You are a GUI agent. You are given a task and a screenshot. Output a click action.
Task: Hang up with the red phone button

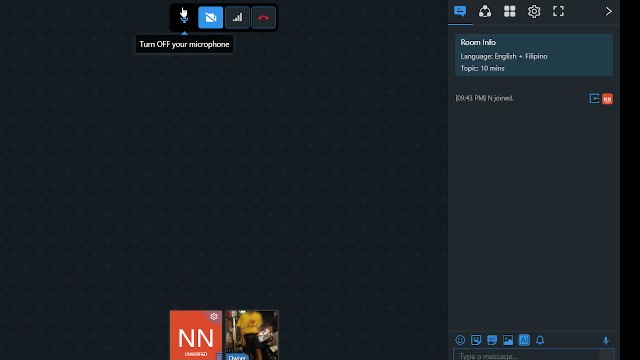[263, 18]
